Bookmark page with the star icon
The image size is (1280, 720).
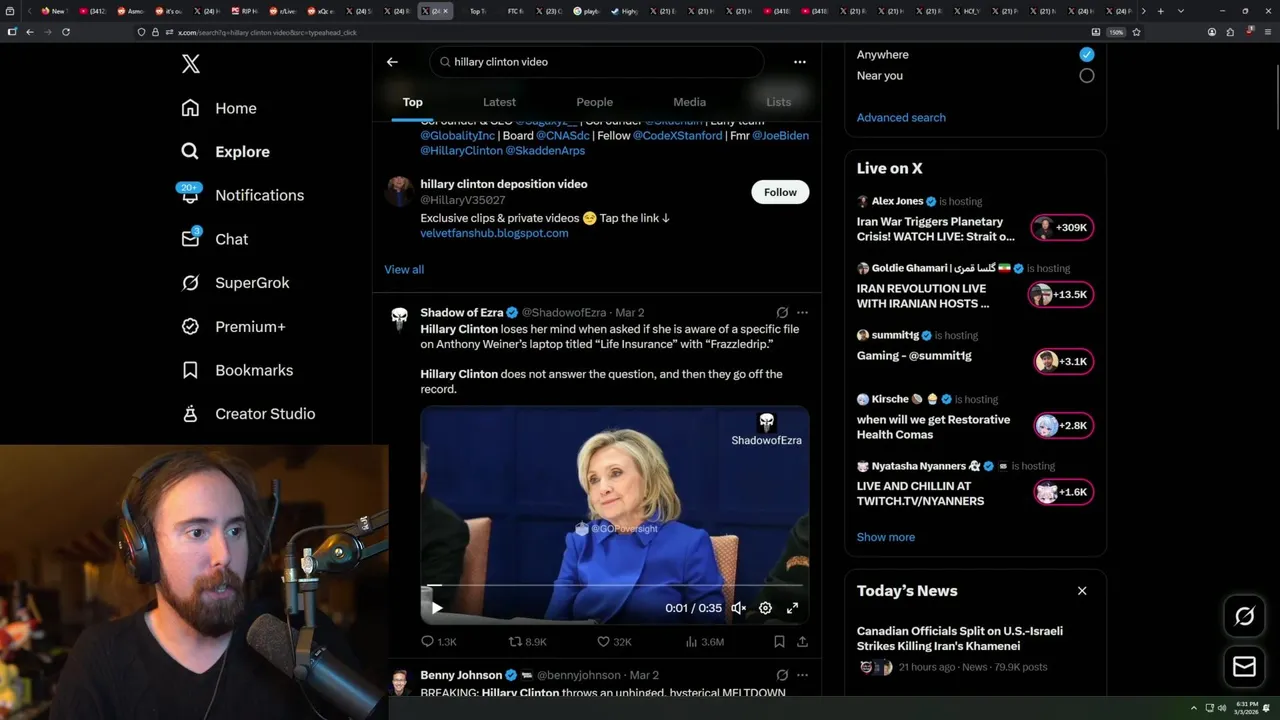(1136, 32)
